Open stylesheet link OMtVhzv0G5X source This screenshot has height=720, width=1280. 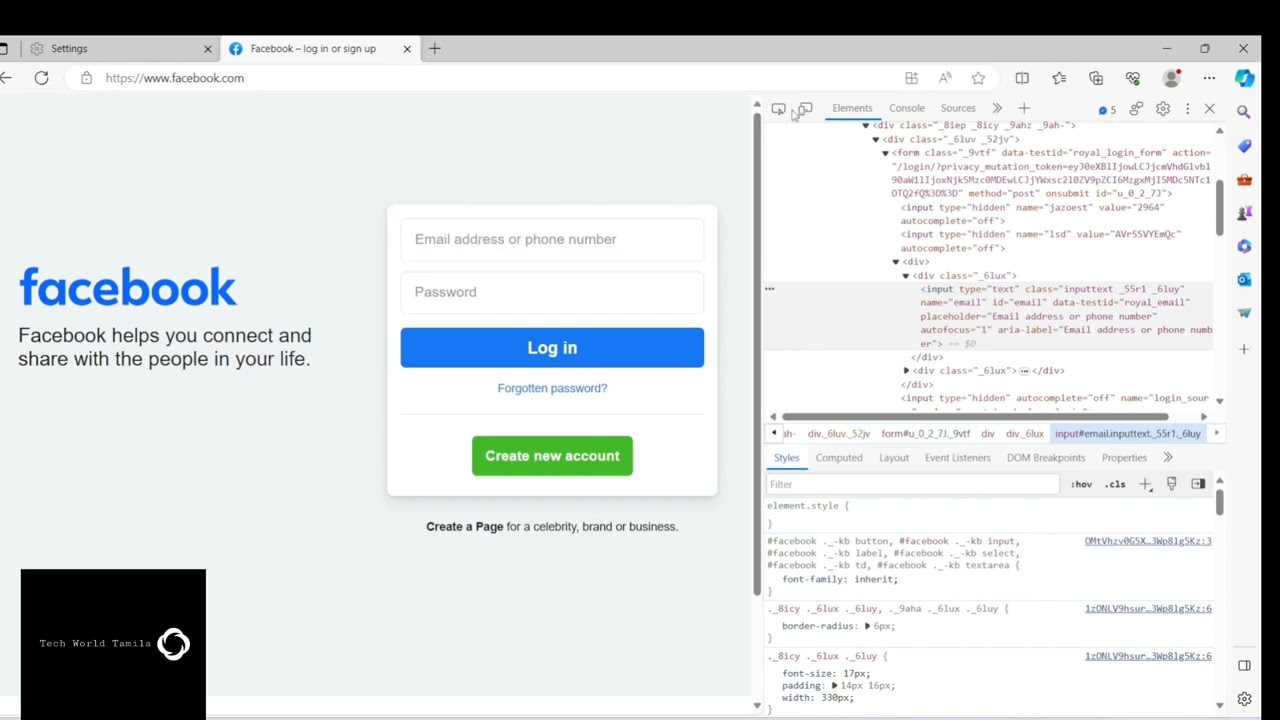1148,541
